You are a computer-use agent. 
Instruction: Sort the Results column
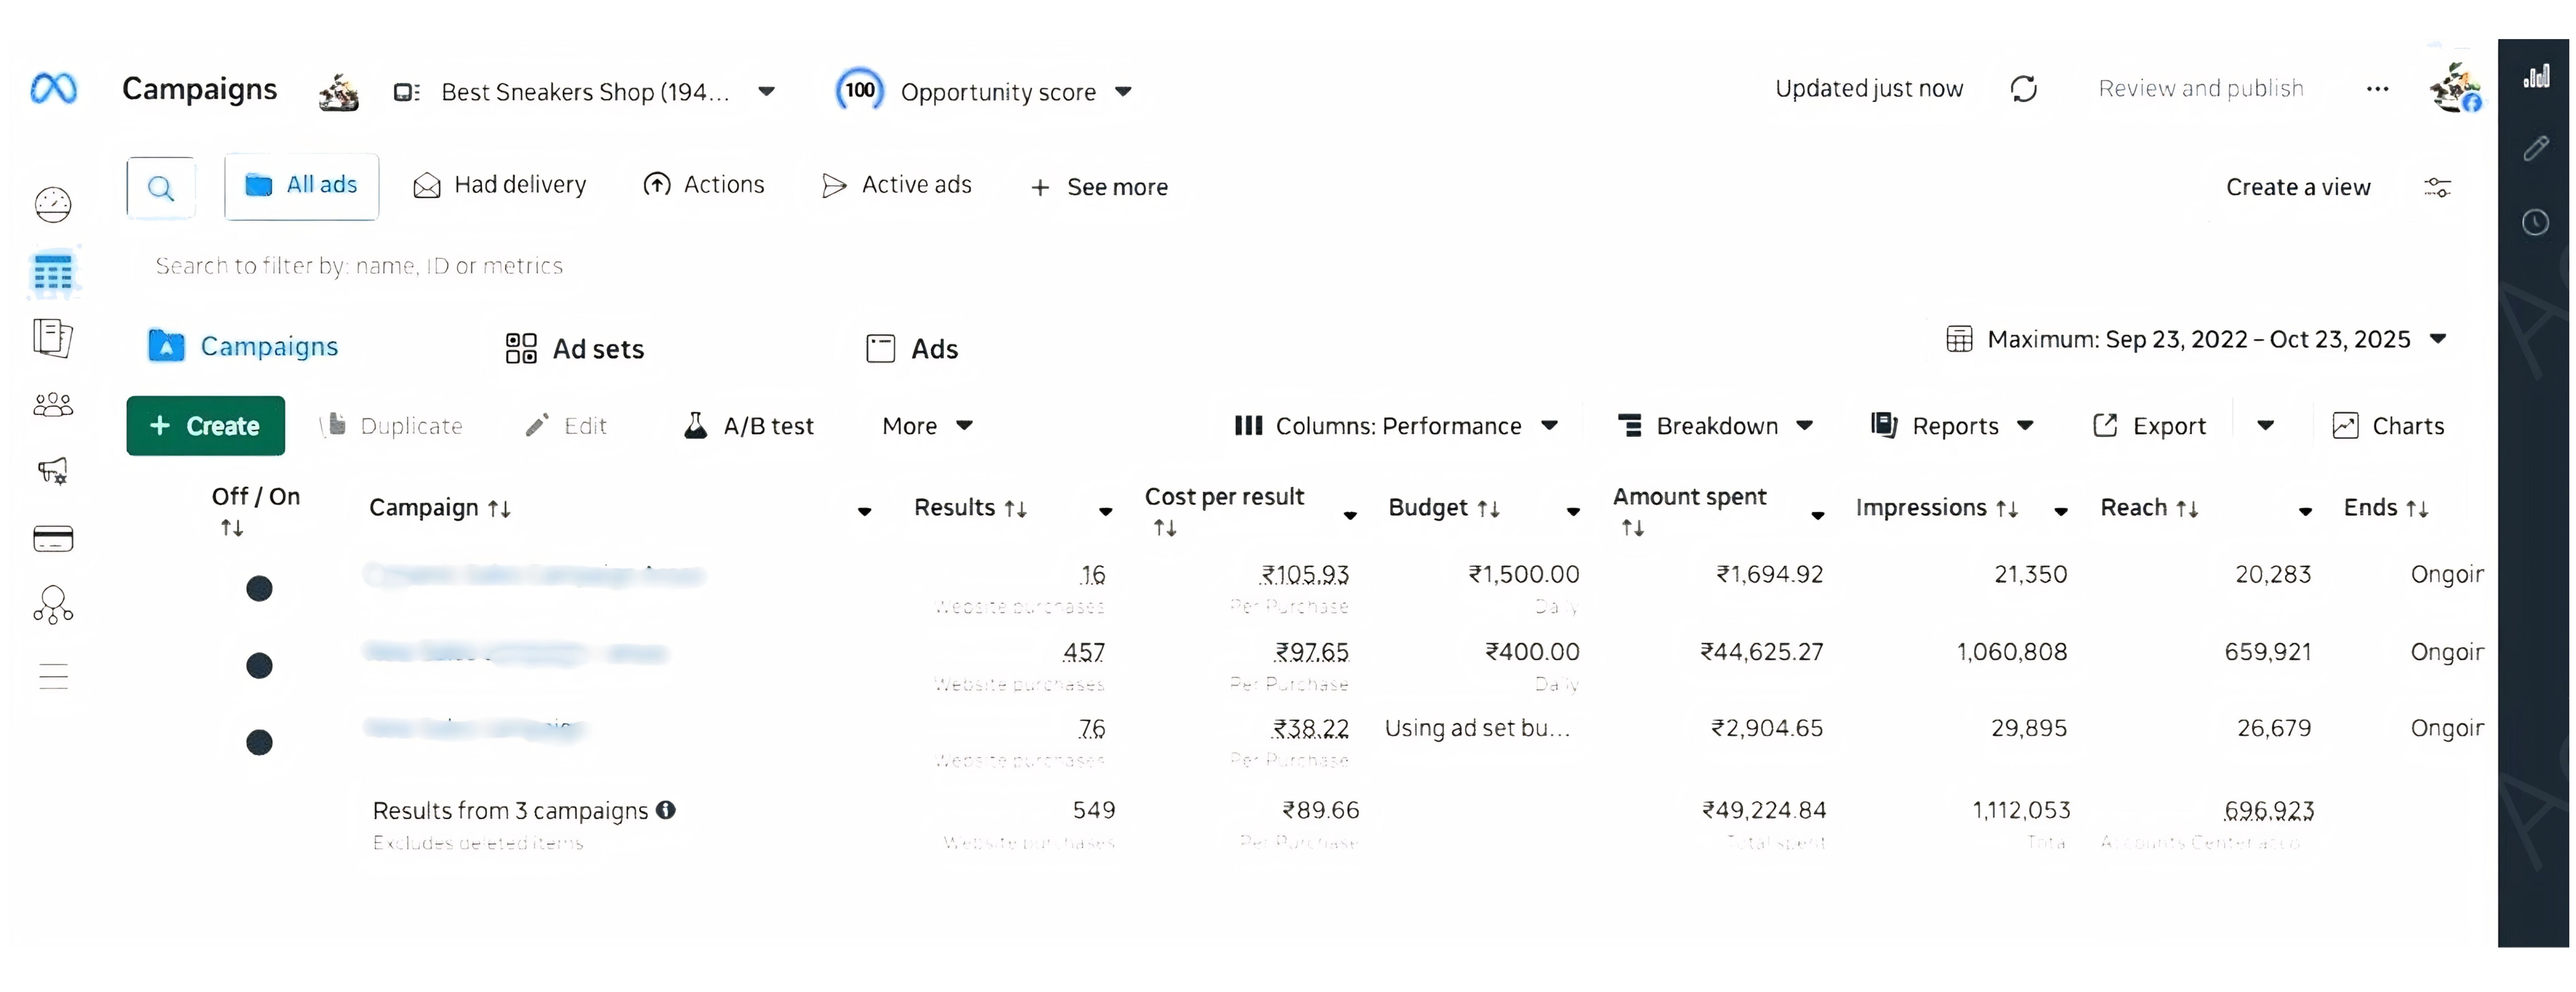(x=1016, y=509)
